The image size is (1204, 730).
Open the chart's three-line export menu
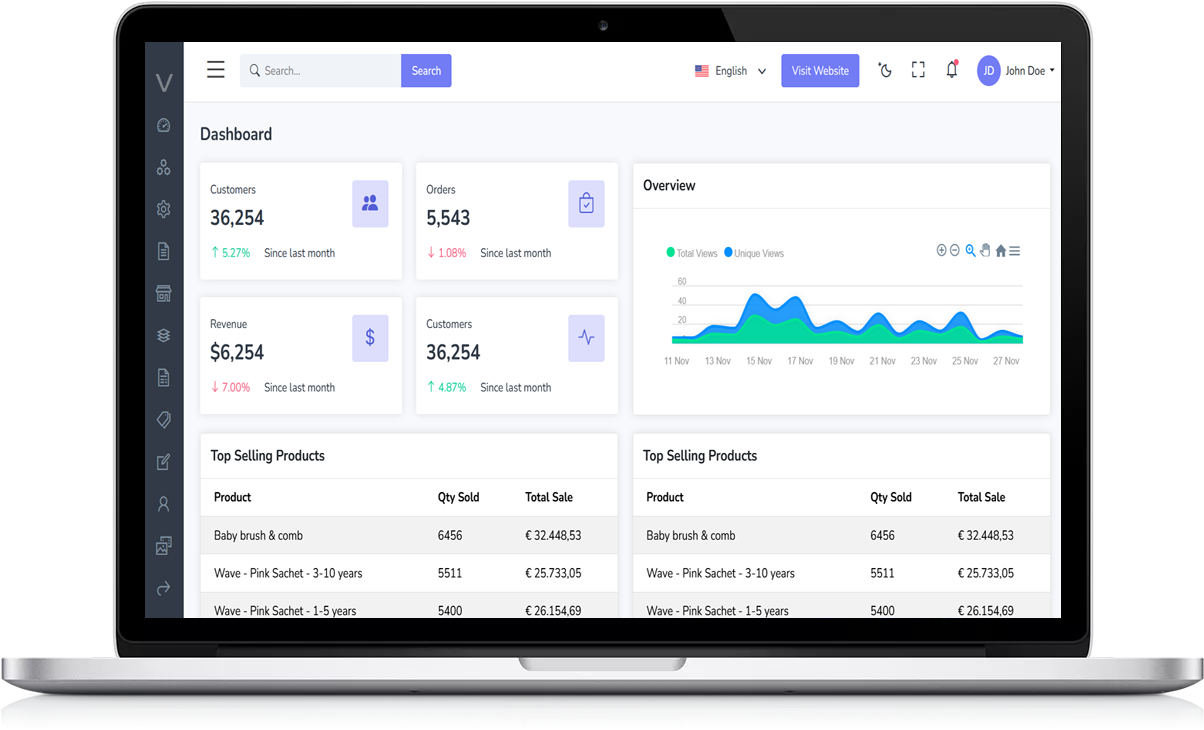pyautogui.click(x=1015, y=251)
